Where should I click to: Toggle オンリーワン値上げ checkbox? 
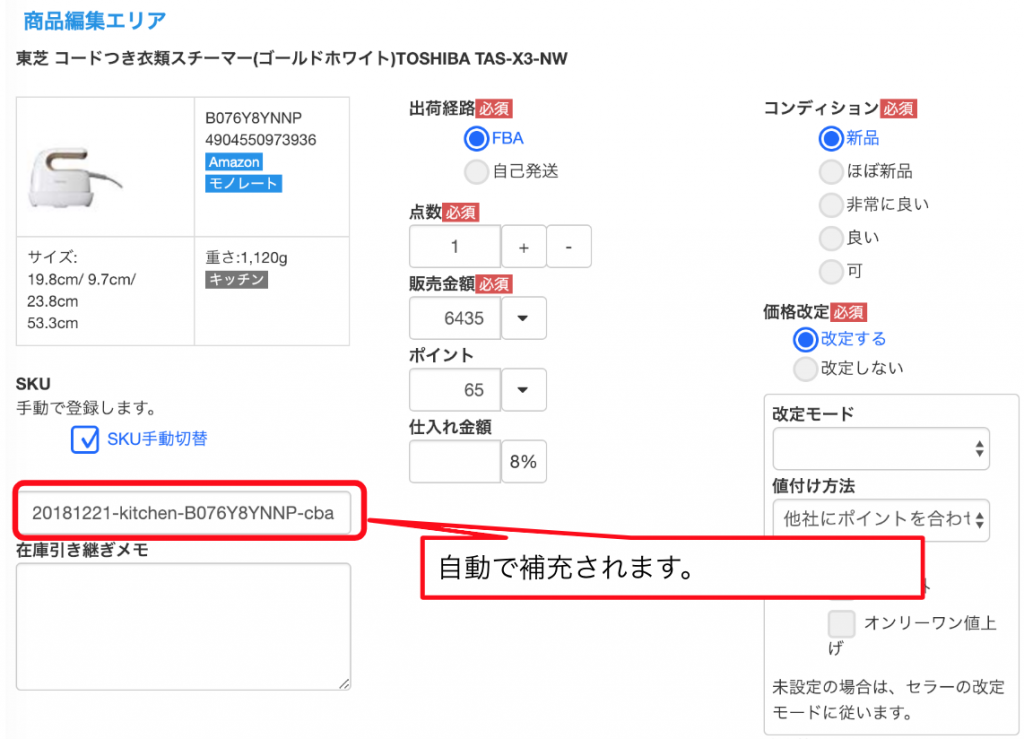(841, 623)
